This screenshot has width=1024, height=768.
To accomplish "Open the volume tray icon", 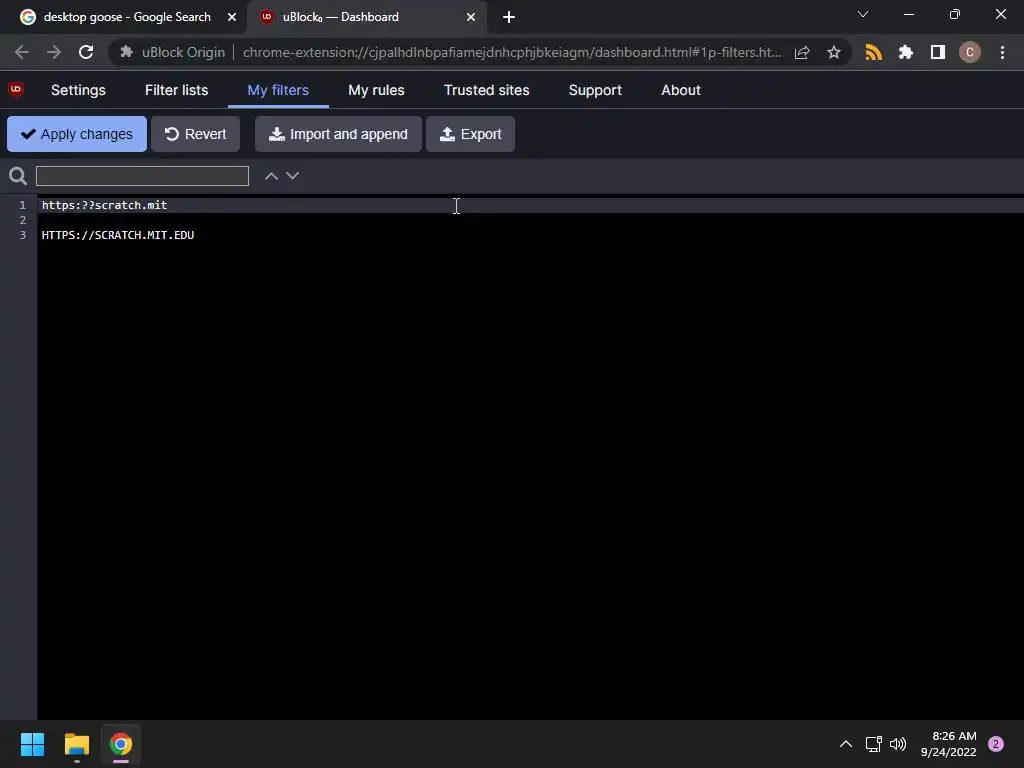I will 899,744.
